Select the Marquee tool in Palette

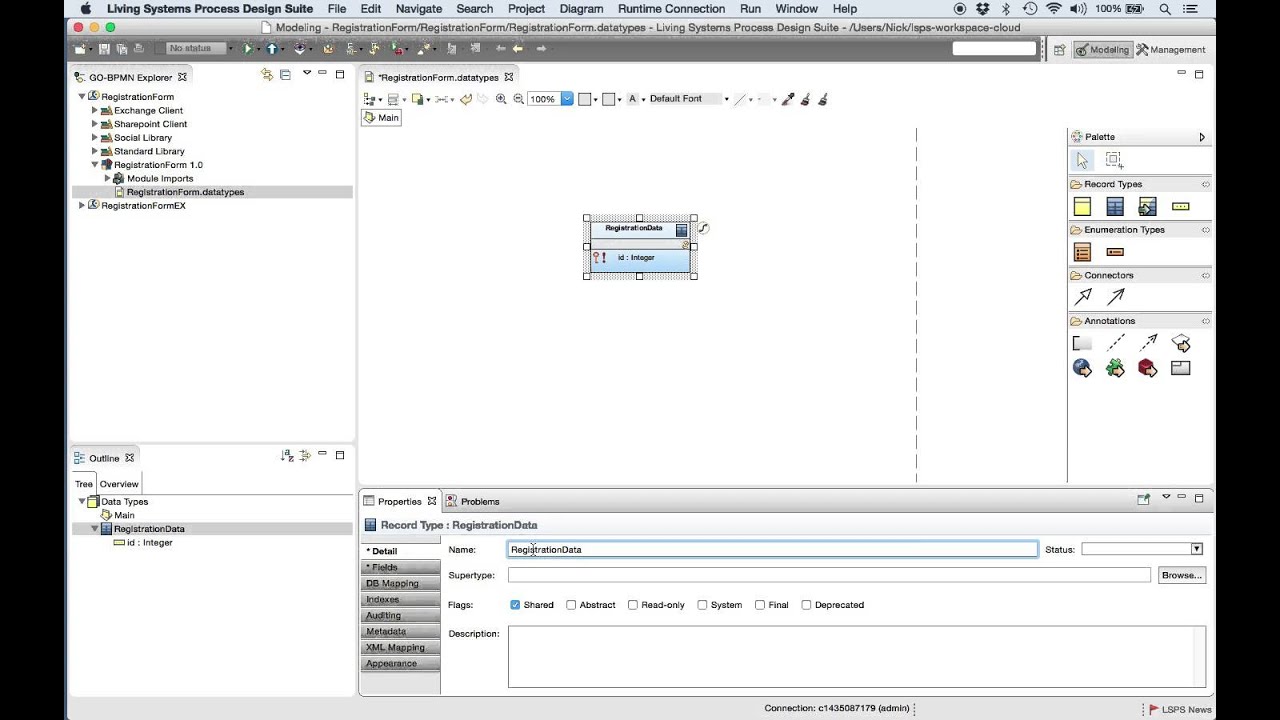click(x=1114, y=160)
